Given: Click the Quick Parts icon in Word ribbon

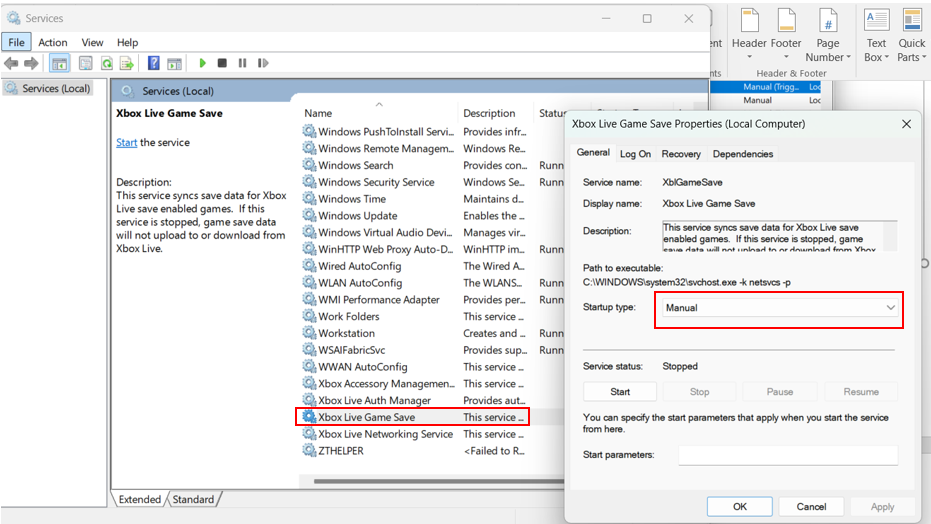Looking at the screenshot, I should (x=911, y=21).
